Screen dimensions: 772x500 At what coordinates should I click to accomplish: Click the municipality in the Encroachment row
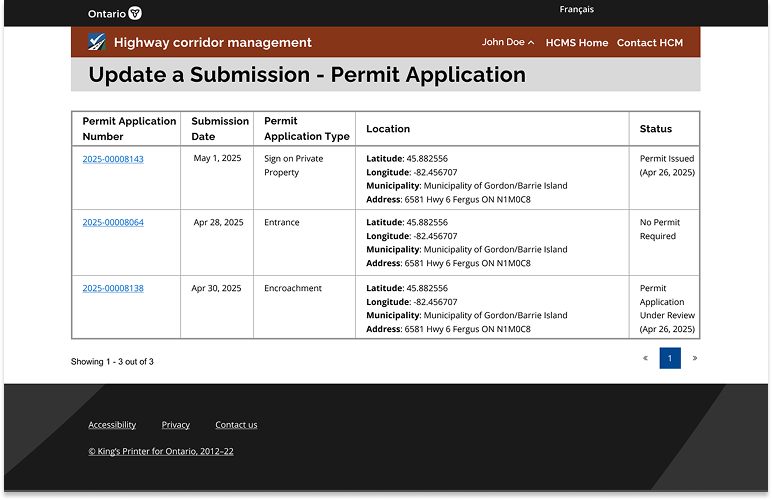(x=467, y=315)
